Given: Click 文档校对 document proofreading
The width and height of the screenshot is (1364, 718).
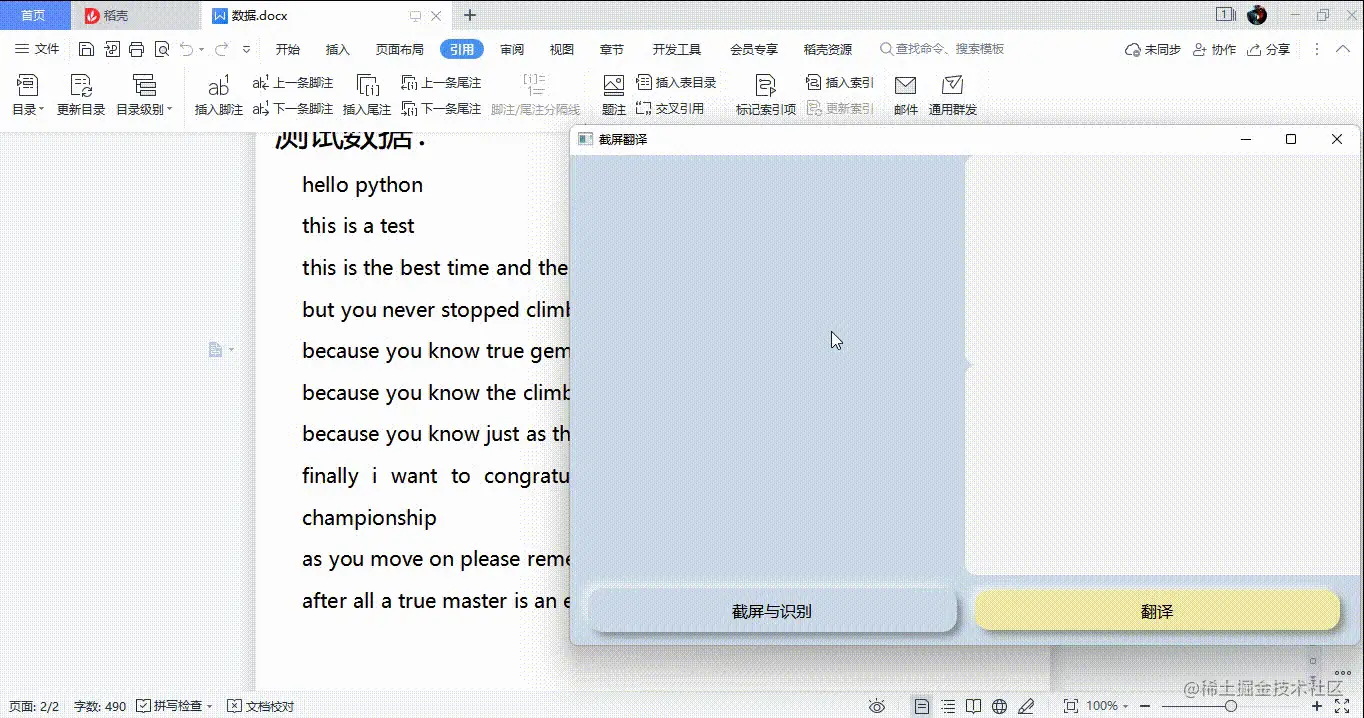Looking at the screenshot, I should tap(261, 706).
